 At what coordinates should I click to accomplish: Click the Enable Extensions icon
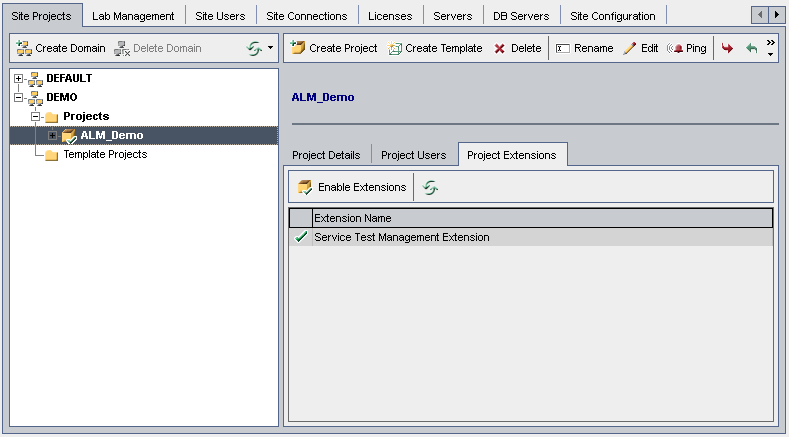(305, 187)
